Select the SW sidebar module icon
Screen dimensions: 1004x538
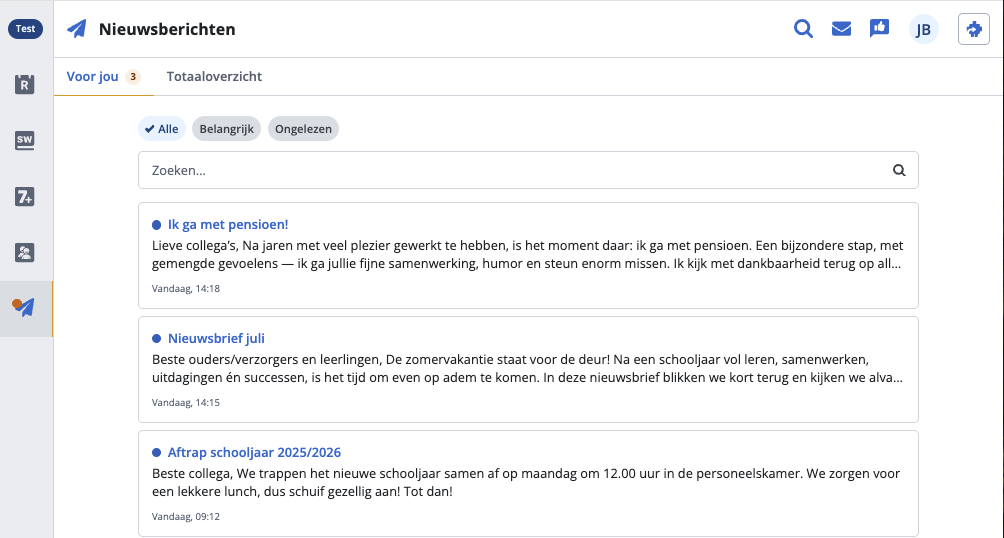(24, 140)
